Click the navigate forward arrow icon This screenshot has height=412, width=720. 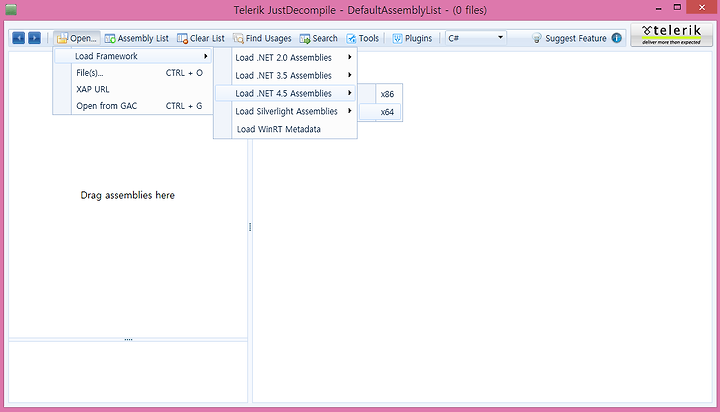click(34, 38)
